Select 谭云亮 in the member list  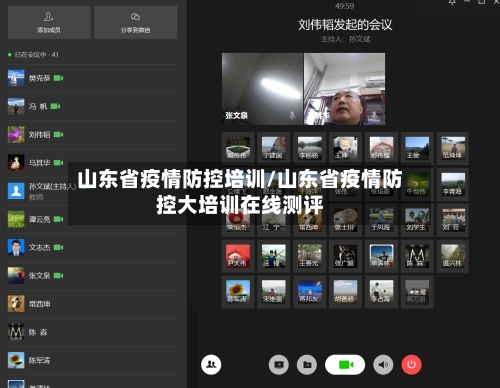(x=93, y=219)
